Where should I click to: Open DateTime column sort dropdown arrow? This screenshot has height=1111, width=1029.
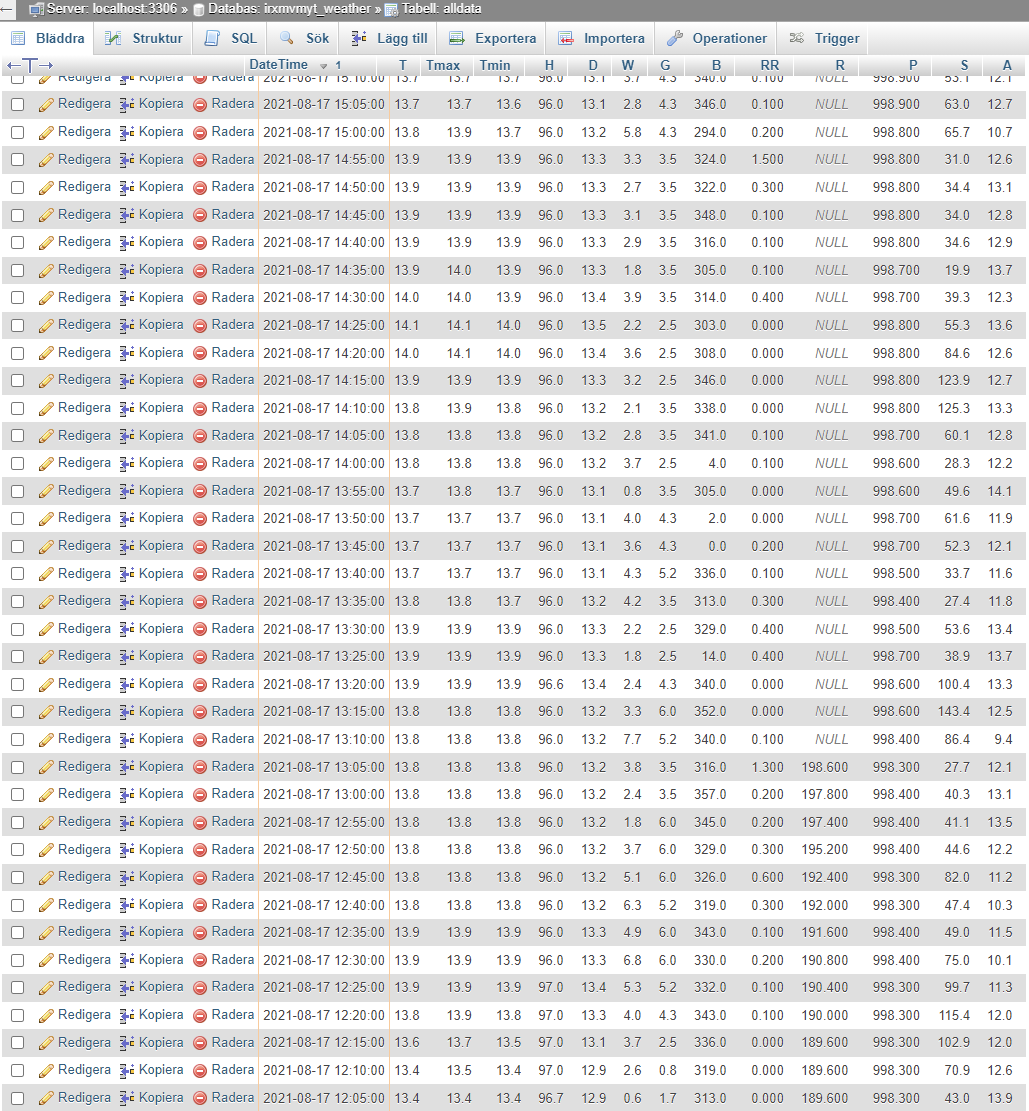point(323,66)
